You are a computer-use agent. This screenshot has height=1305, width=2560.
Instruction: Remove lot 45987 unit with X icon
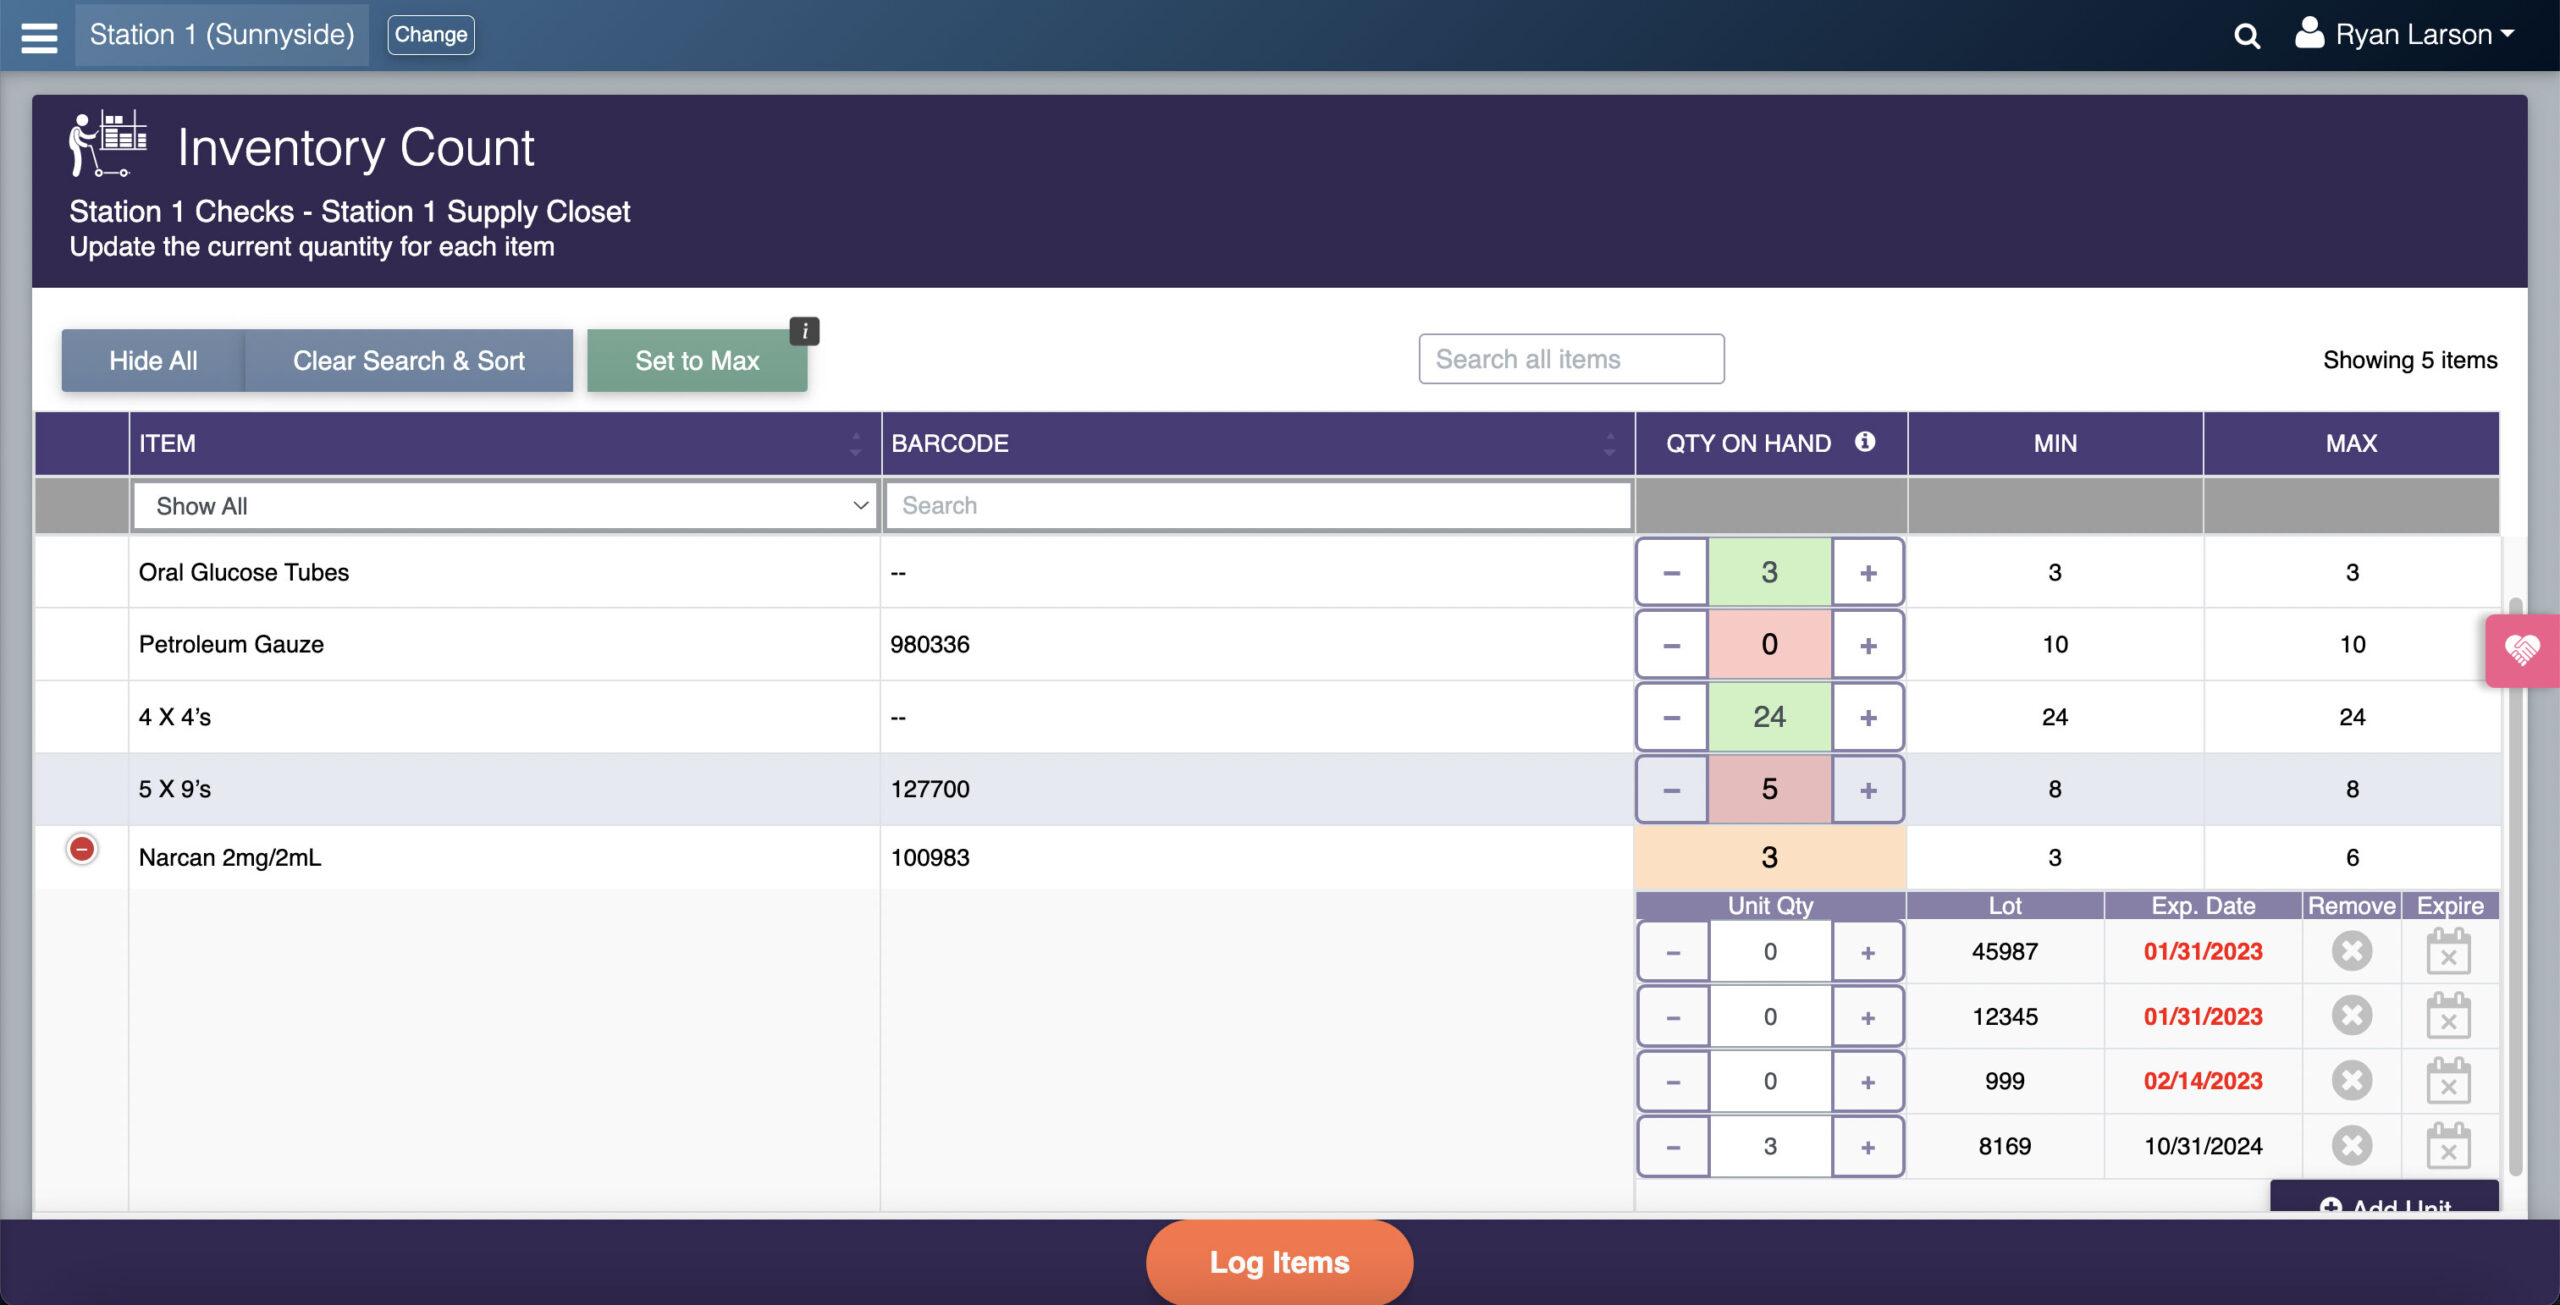(x=2351, y=951)
